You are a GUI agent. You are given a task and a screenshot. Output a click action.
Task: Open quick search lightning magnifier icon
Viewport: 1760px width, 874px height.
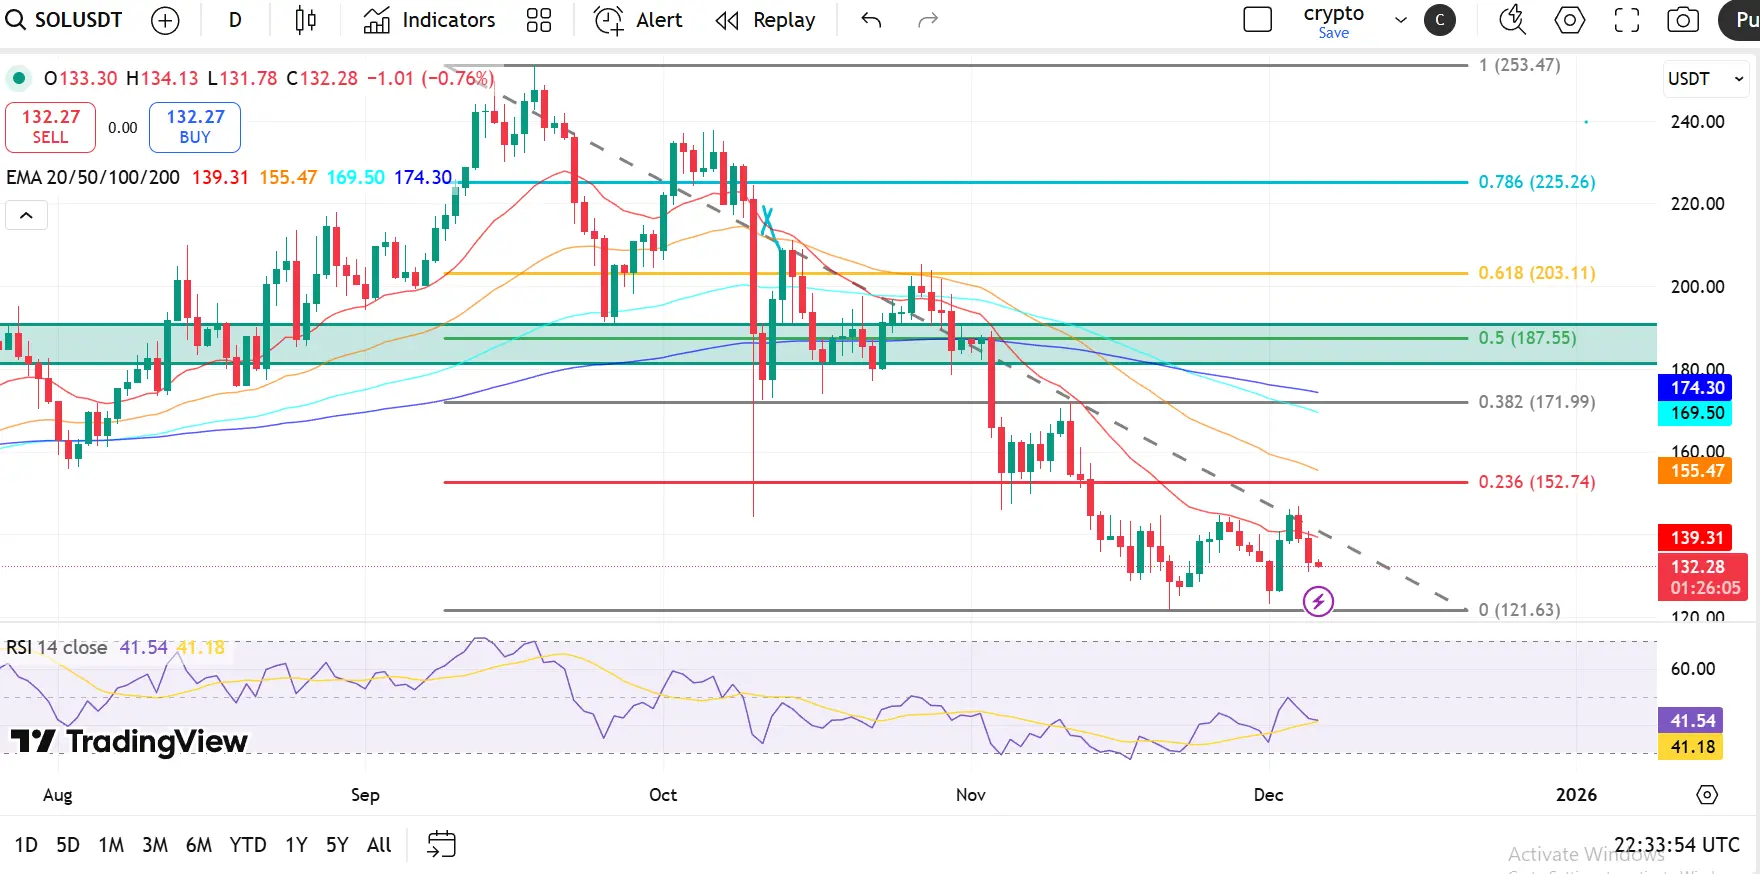(1512, 20)
